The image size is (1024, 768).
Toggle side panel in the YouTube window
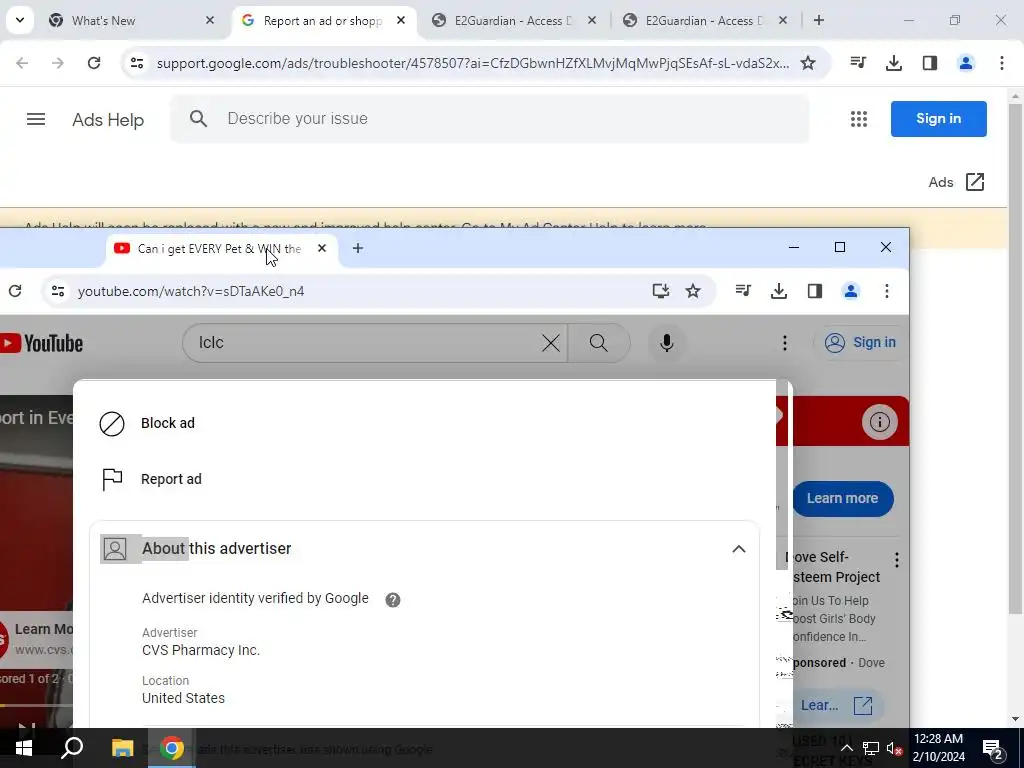point(814,291)
